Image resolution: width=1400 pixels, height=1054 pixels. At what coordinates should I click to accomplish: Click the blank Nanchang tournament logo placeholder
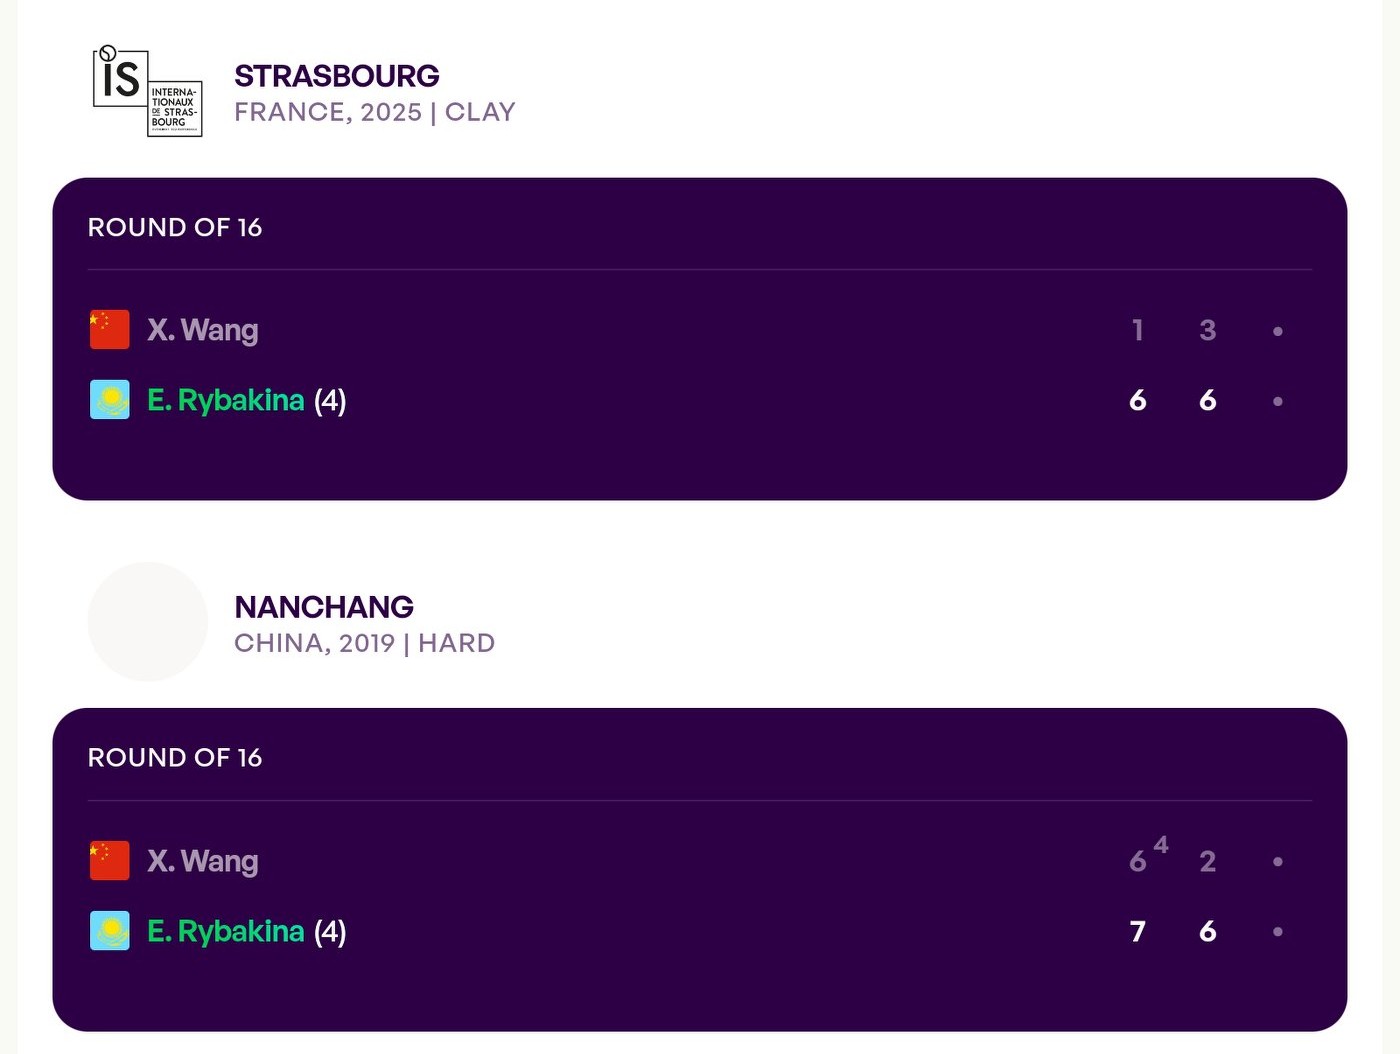148,622
